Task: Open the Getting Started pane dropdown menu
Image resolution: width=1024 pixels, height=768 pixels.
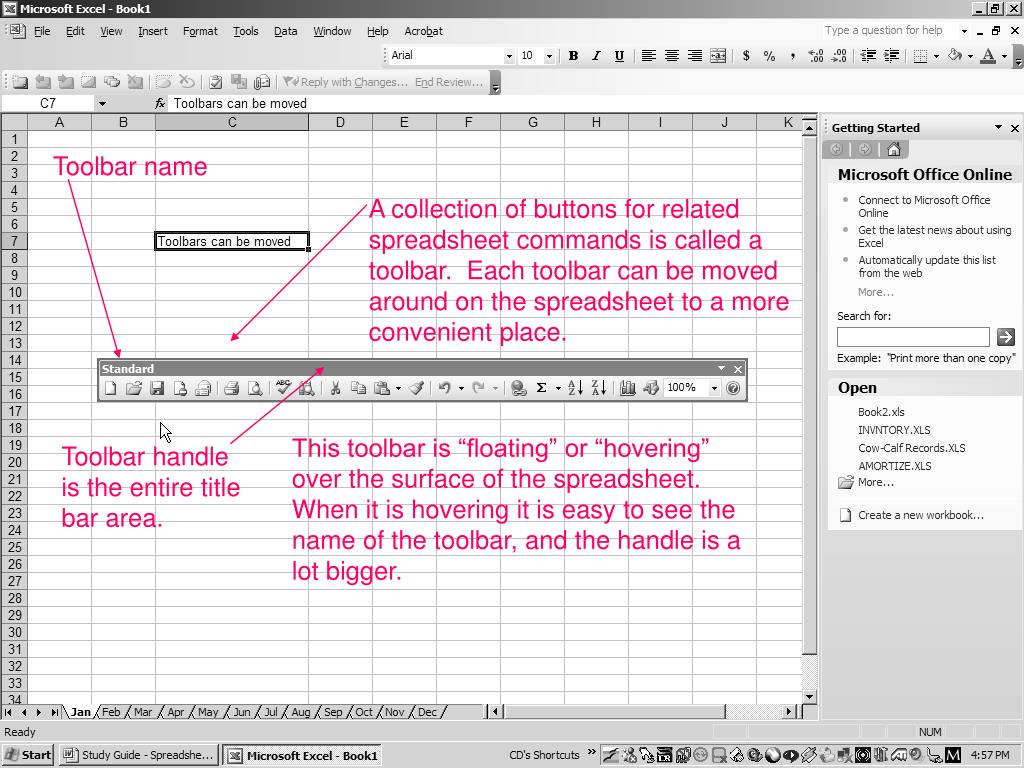Action: click(998, 127)
